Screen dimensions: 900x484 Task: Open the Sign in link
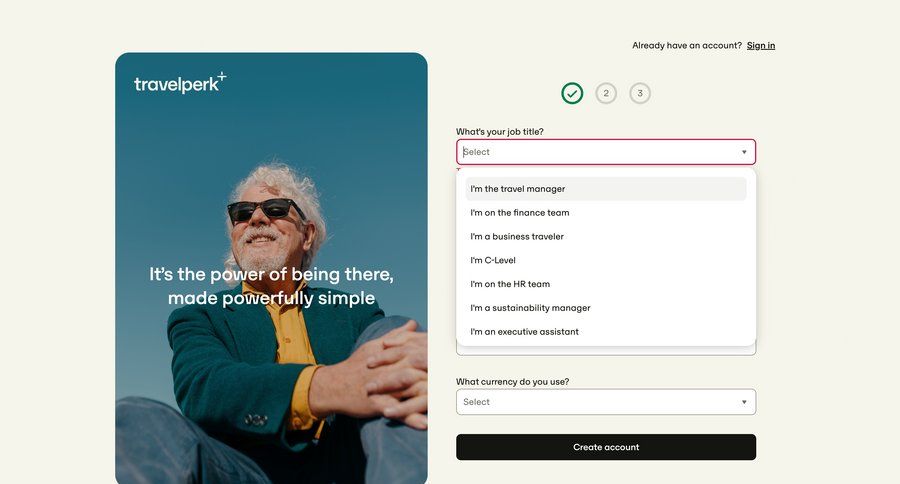click(x=761, y=45)
